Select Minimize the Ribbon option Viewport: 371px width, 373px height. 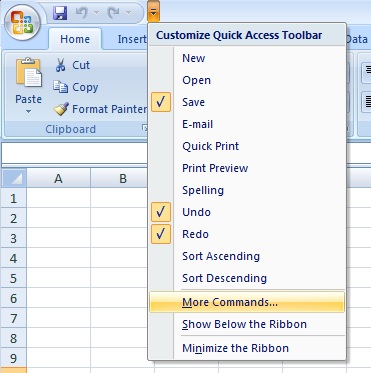[247, 348]
